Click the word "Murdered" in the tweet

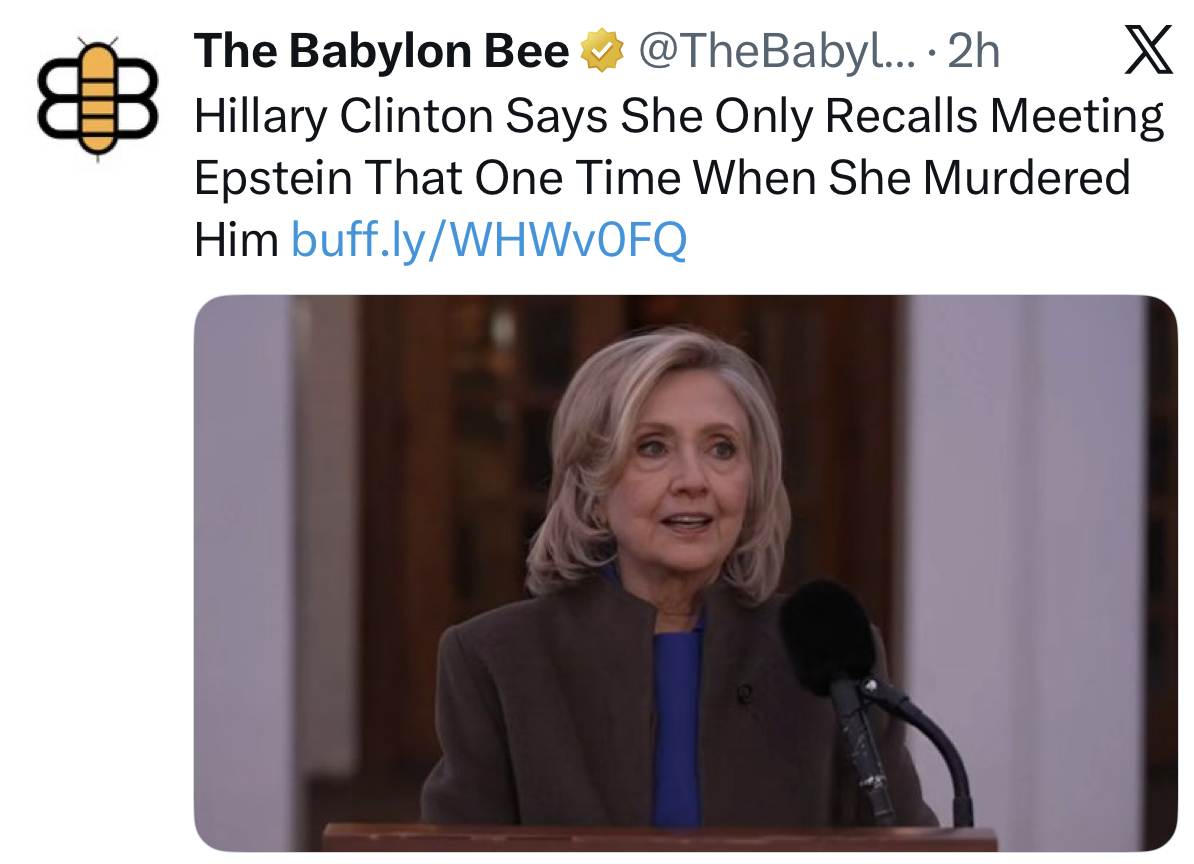1026,180
